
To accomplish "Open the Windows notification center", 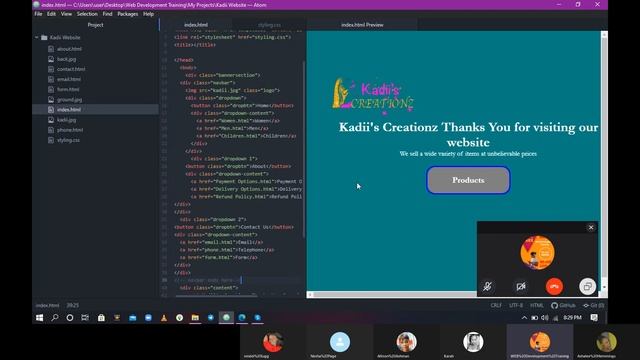I will (x=594, y=318).
